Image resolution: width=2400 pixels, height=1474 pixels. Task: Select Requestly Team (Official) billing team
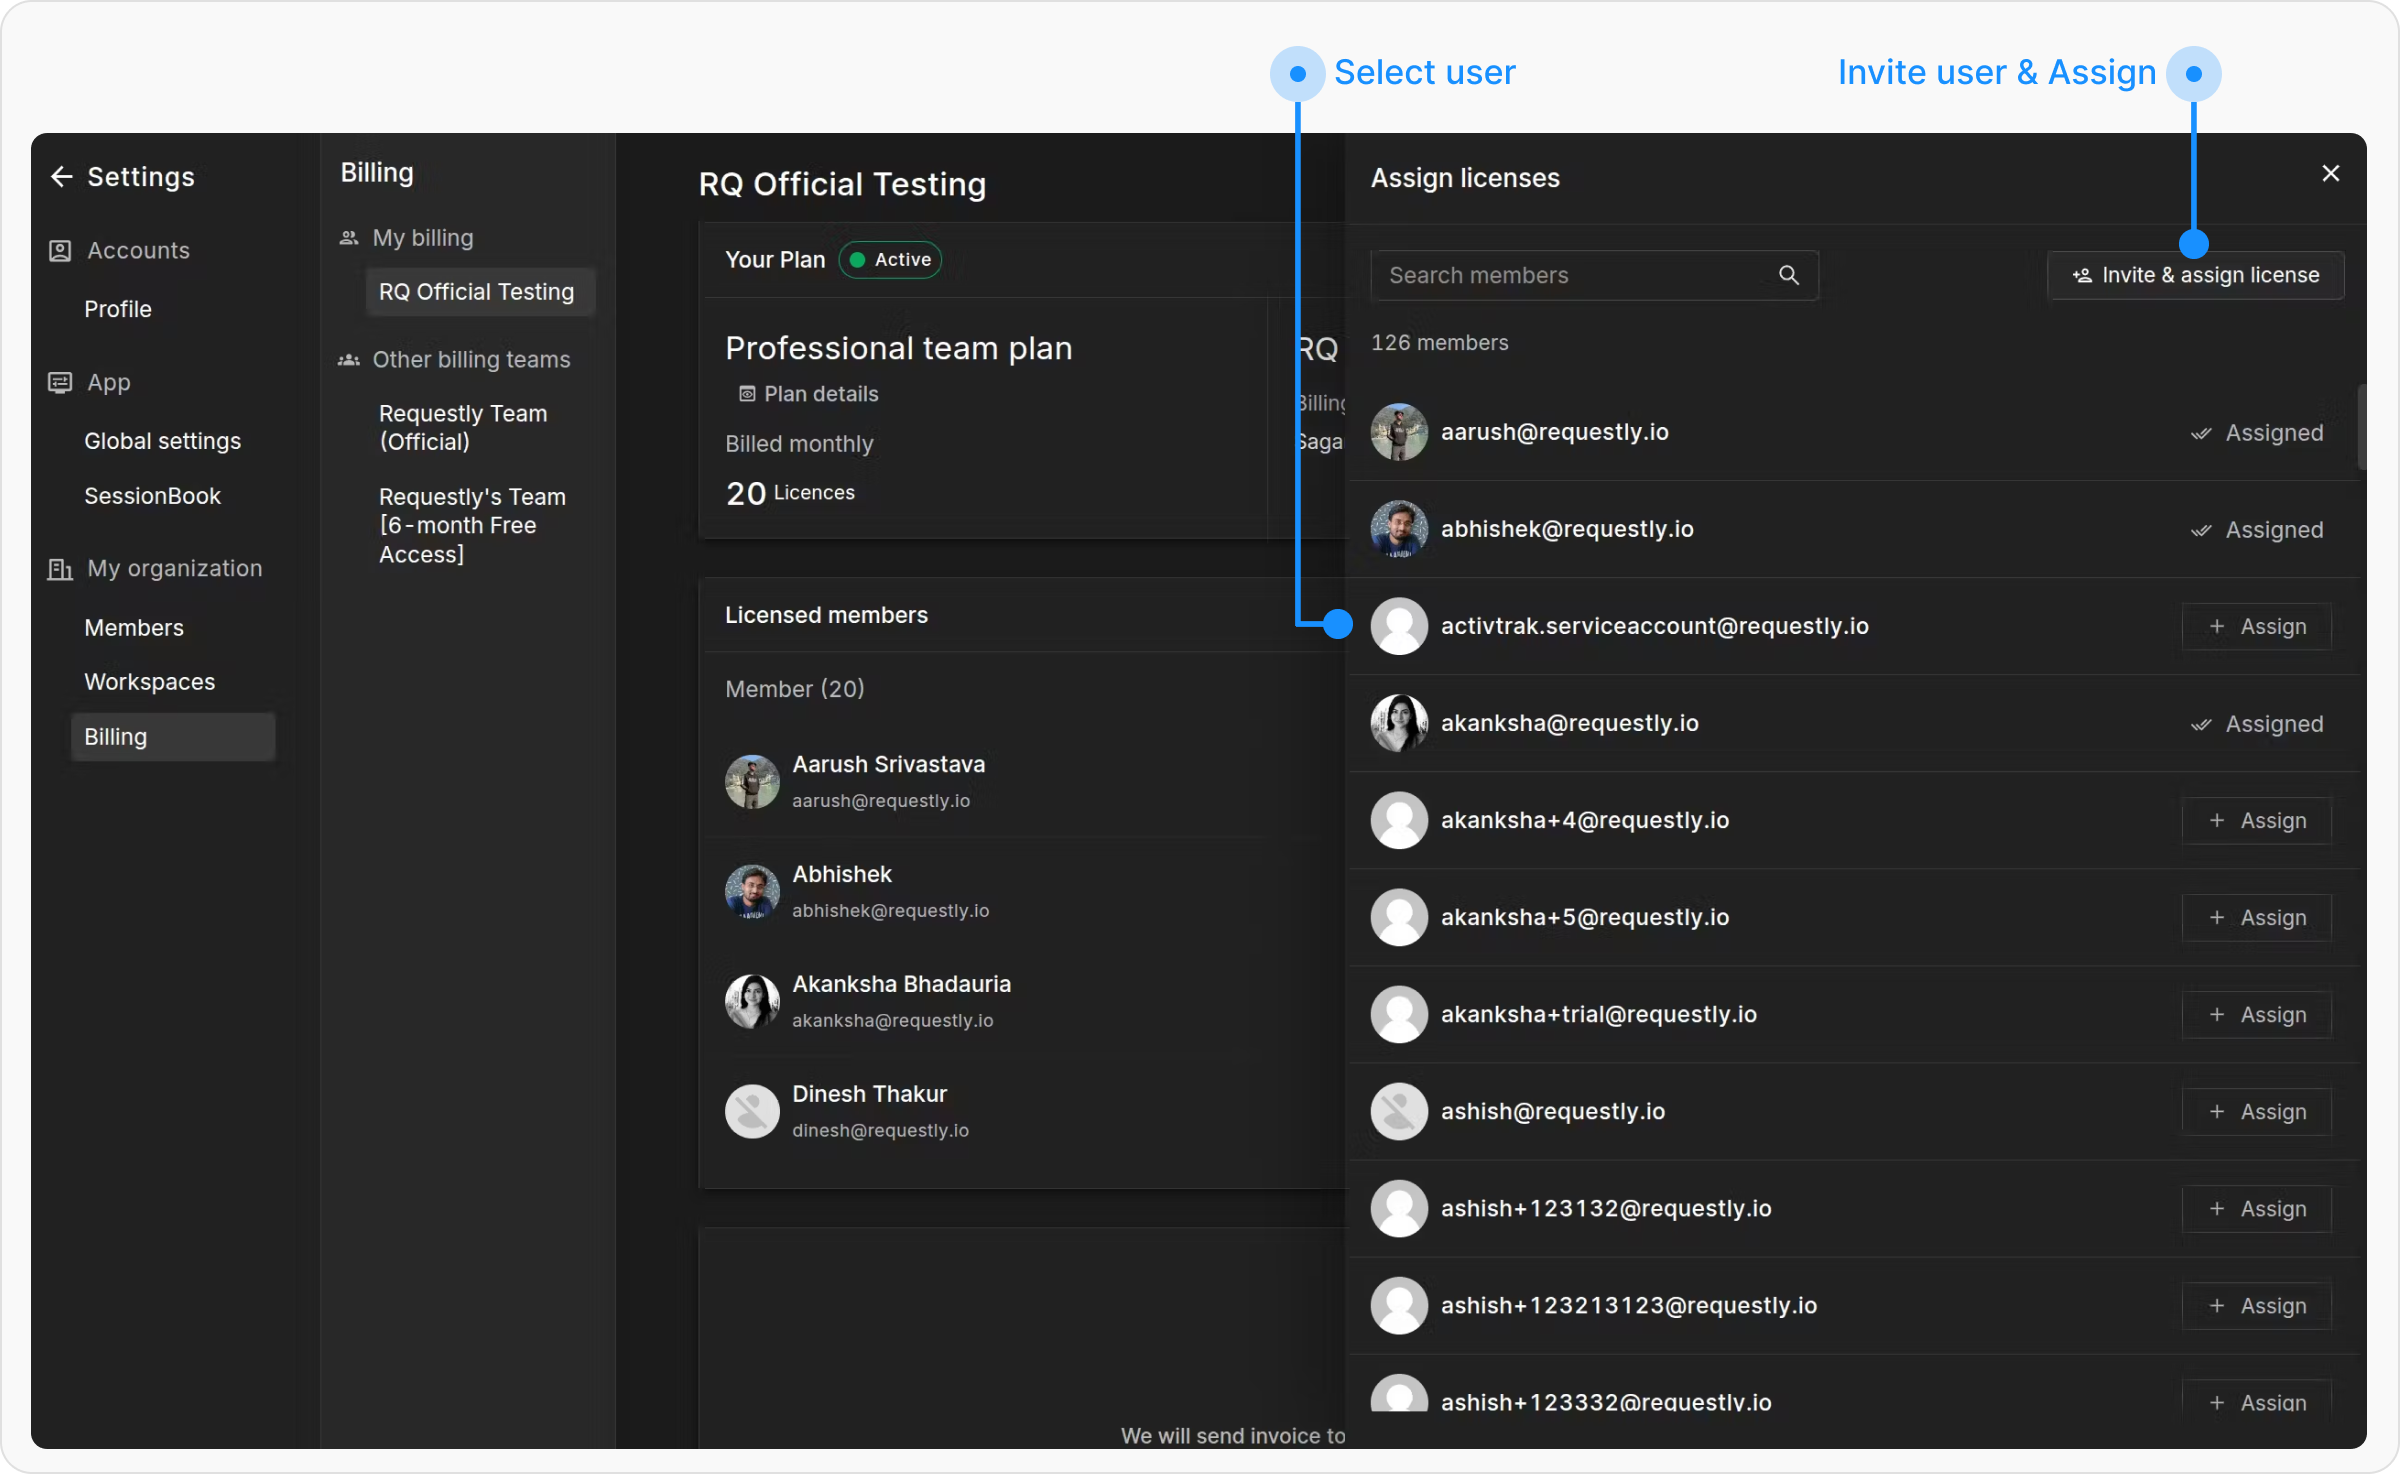tap(463, 428)
